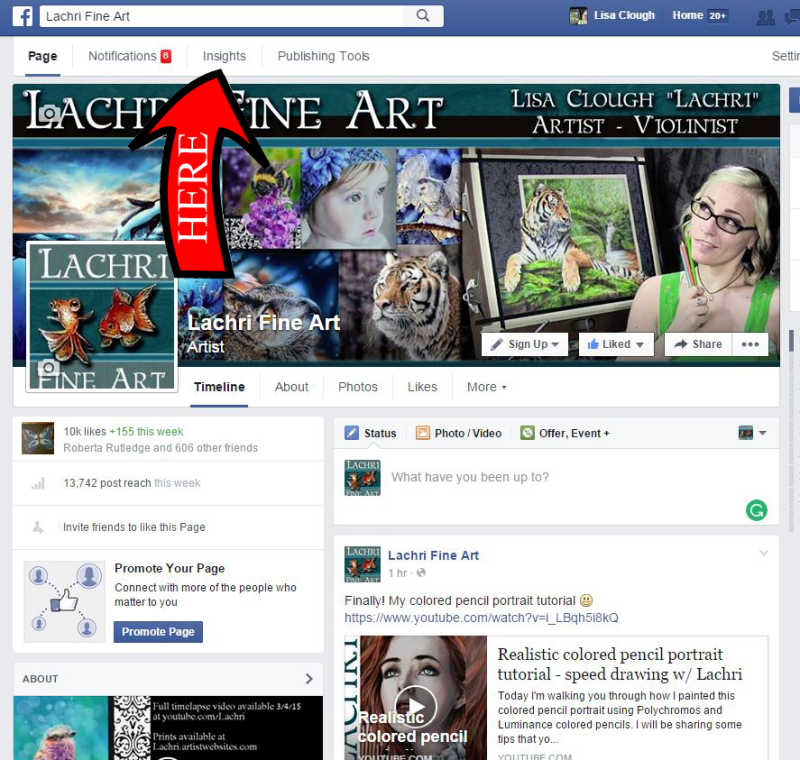
Task: Click the red notifications count badge
Action: [x=166, y=56]
